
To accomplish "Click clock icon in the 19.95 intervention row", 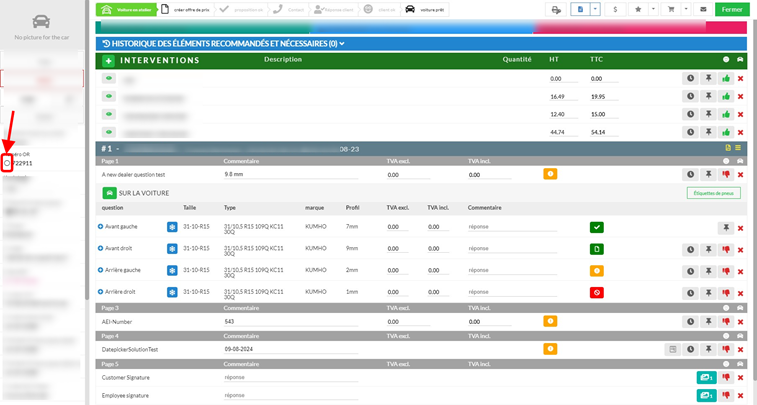I will (690, 97).
